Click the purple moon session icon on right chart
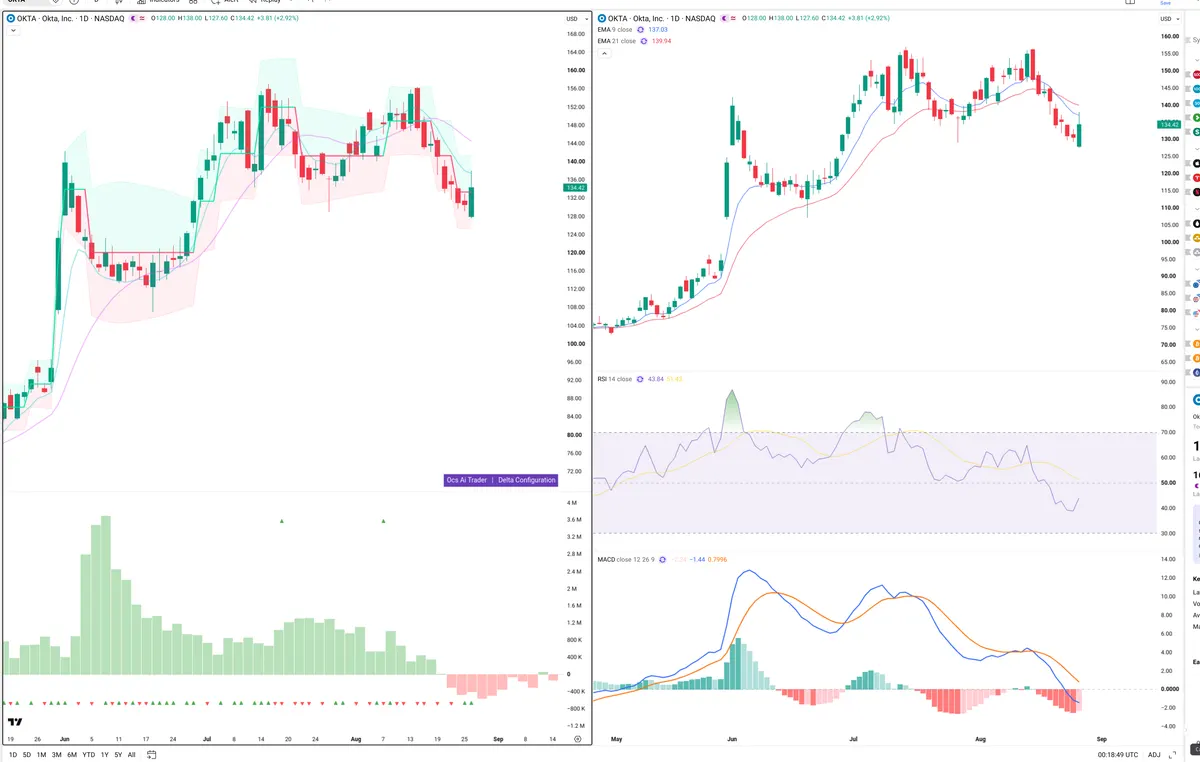Viewport: 1200px width, 762px height. pyautogui.click(x=725, y=19)
